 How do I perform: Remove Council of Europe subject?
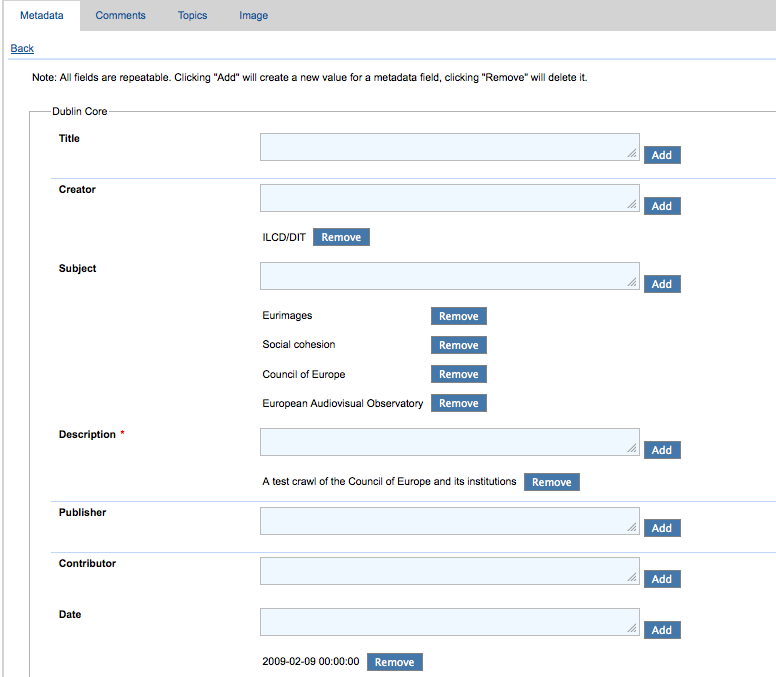click(x=458, y=374)
